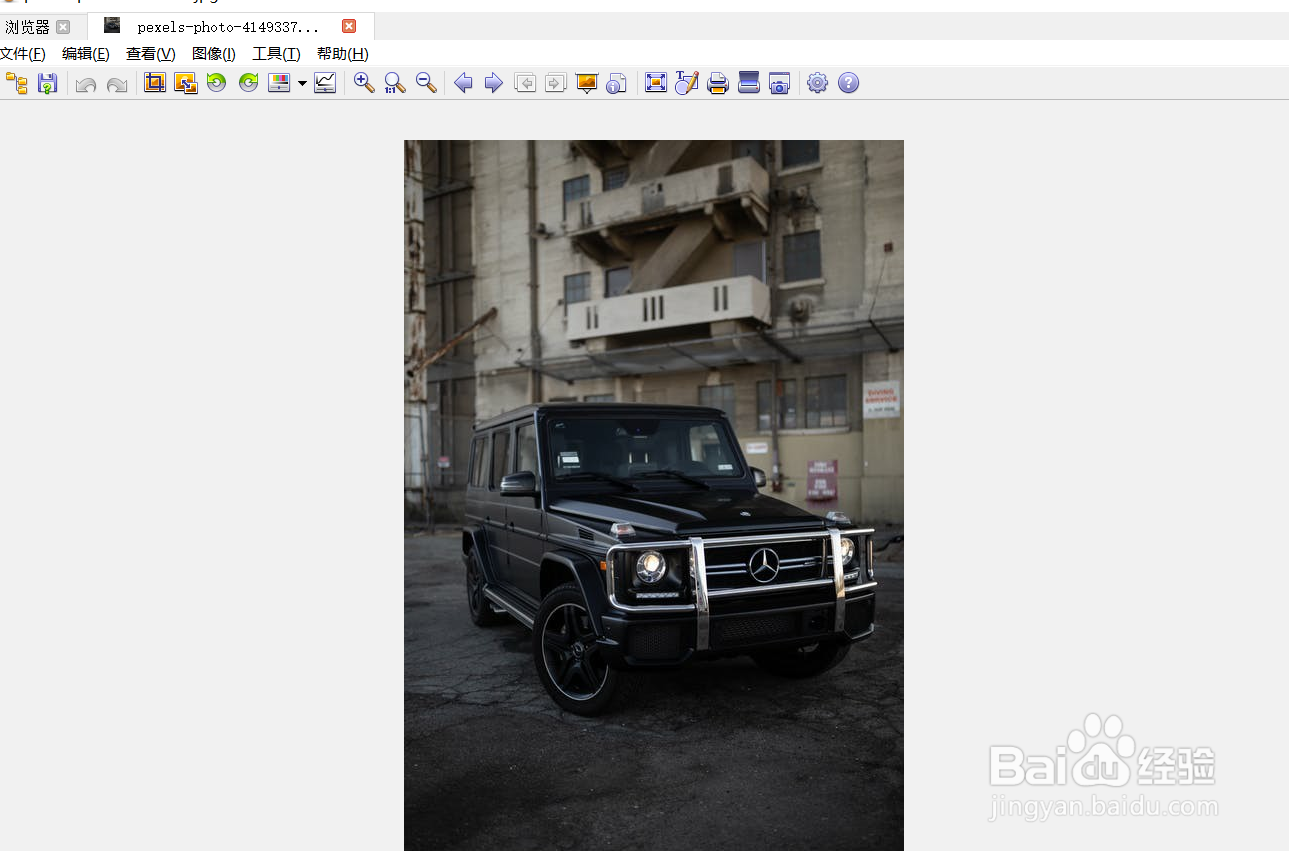Image resolution: width=1289 pixels, height=851 pixels.
Task: Rotate image clockwise icon
Action: coord(248,83)
